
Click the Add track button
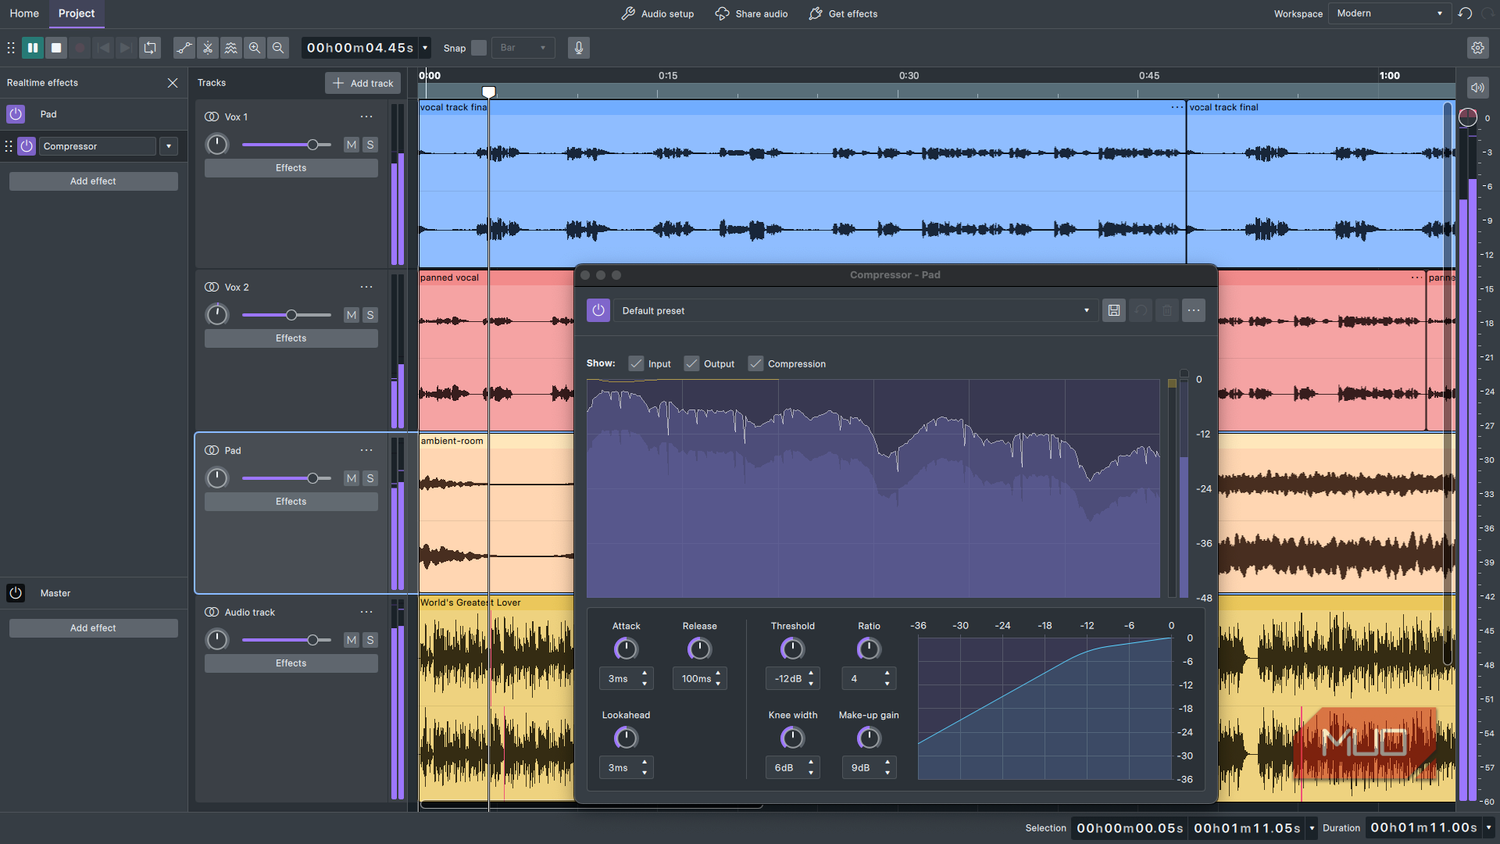362,83
